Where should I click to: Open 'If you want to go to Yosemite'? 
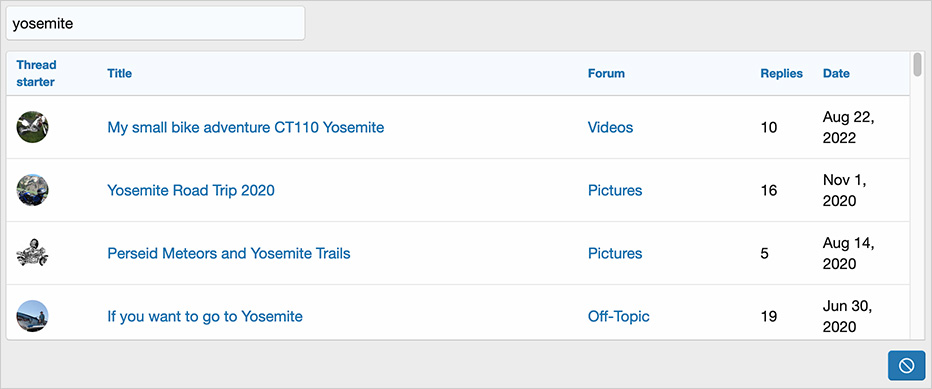[205, 316]
